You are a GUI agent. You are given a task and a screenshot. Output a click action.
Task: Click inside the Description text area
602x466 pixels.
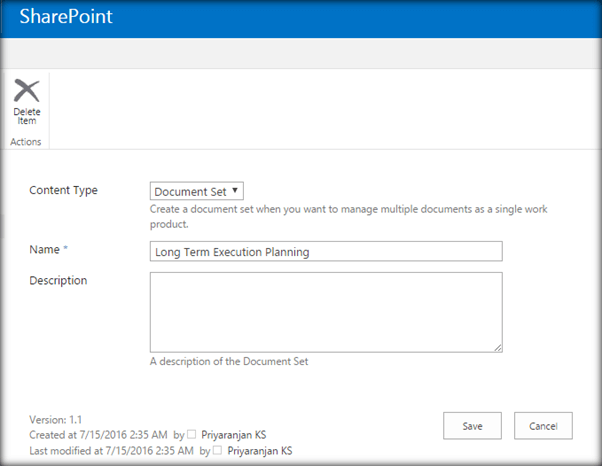(326, 312)
